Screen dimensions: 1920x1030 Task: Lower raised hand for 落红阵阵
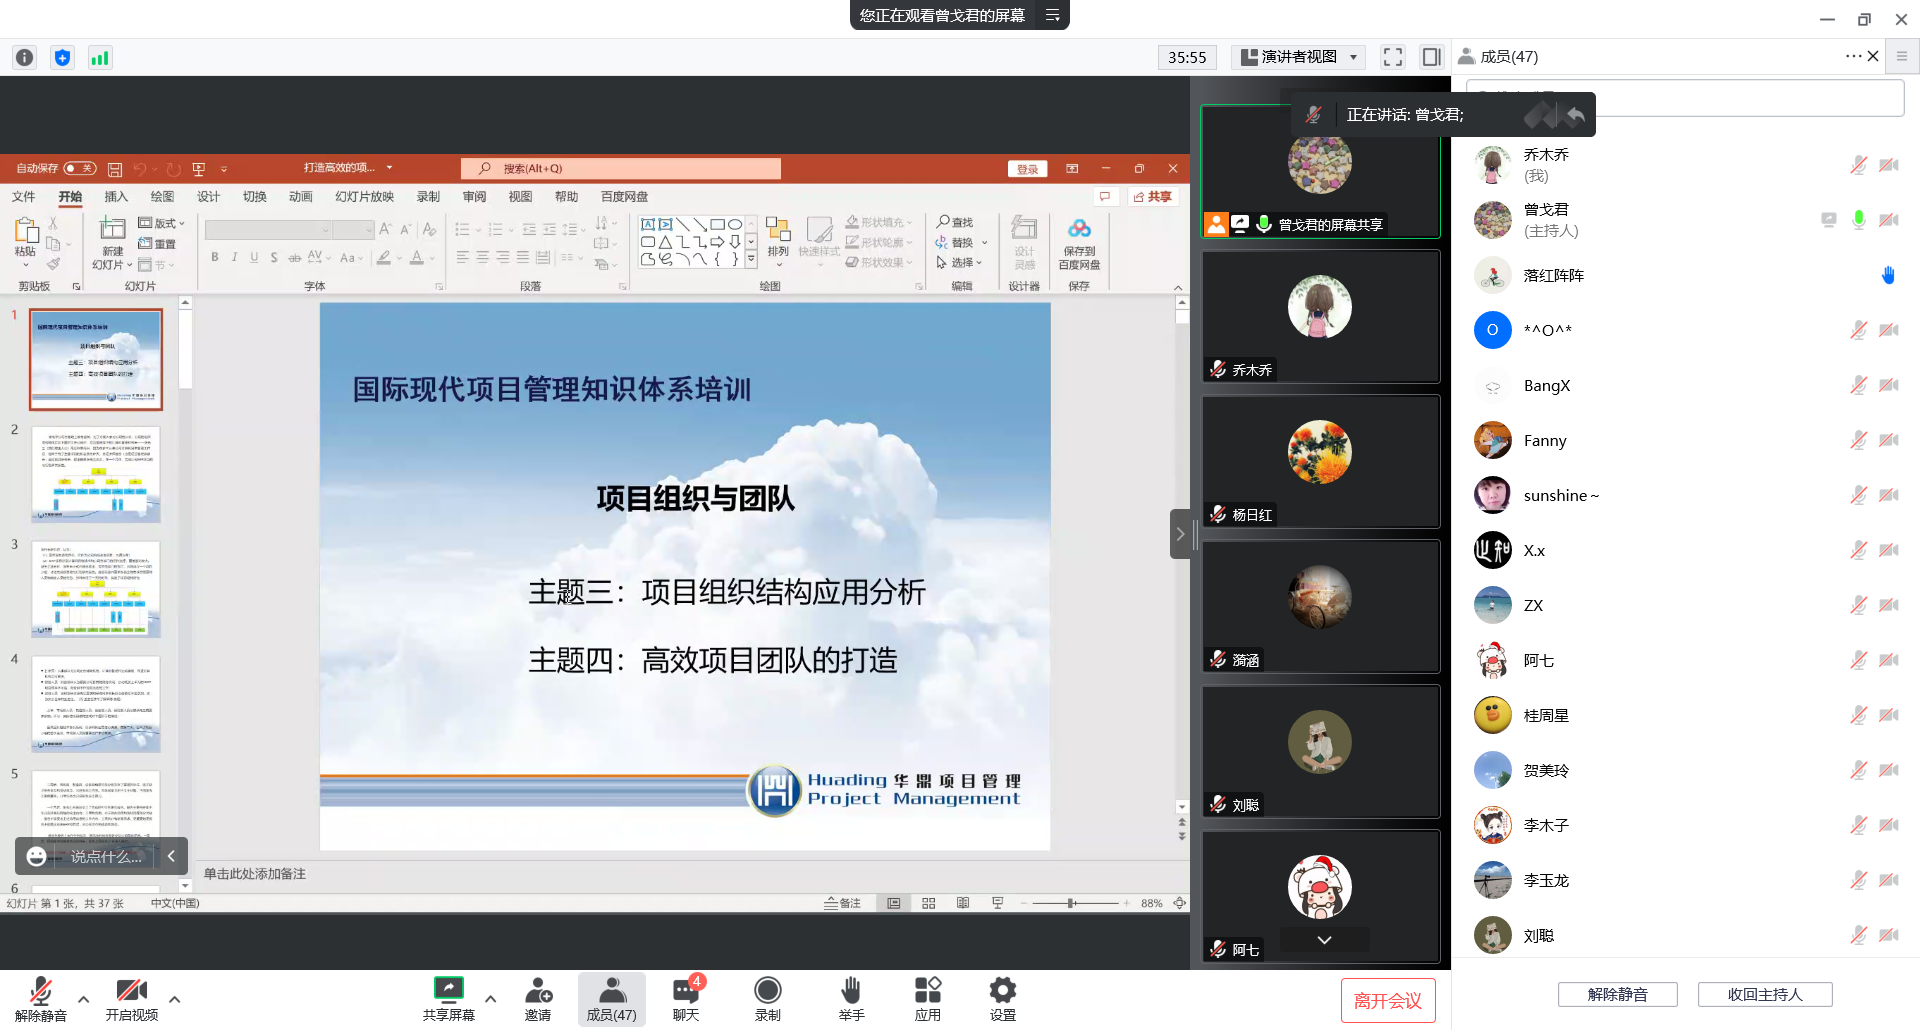[1888, 275]
